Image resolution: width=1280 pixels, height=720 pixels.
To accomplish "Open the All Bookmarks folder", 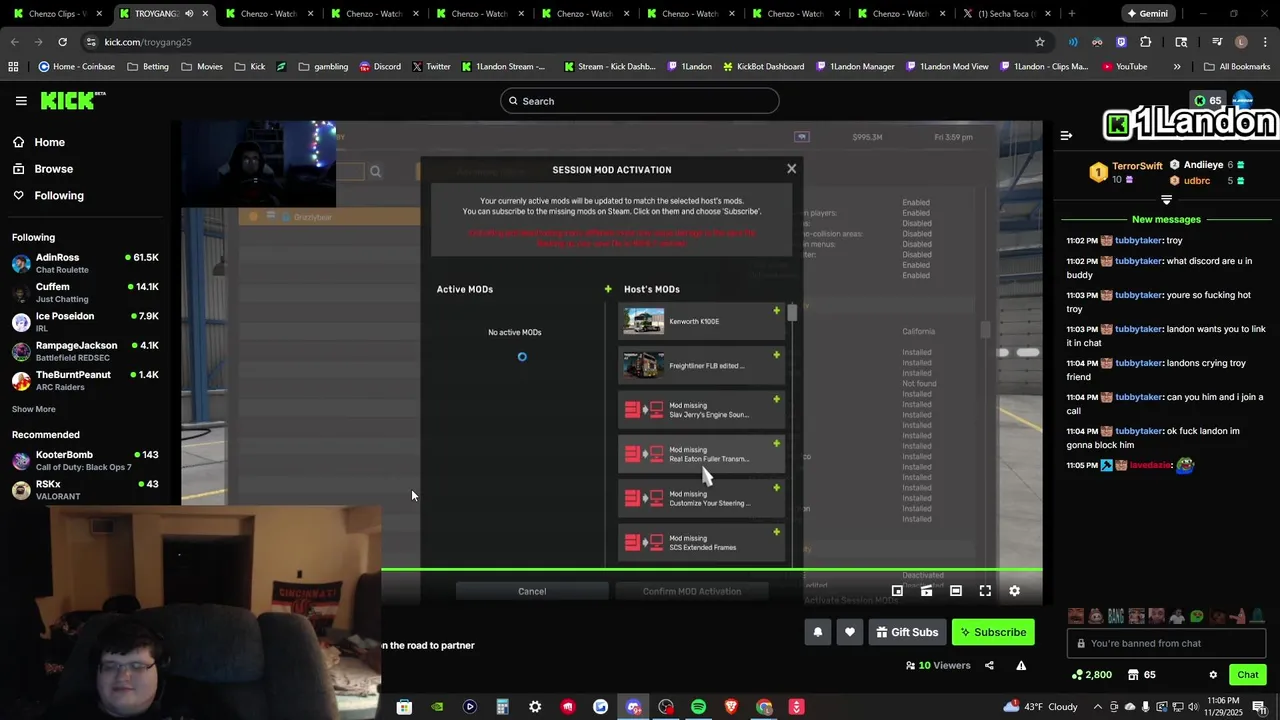I will point(1237,67).
